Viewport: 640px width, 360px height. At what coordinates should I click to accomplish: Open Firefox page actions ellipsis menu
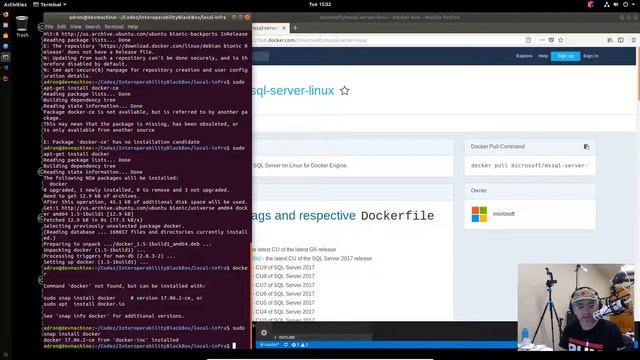[x=542, y=40]
